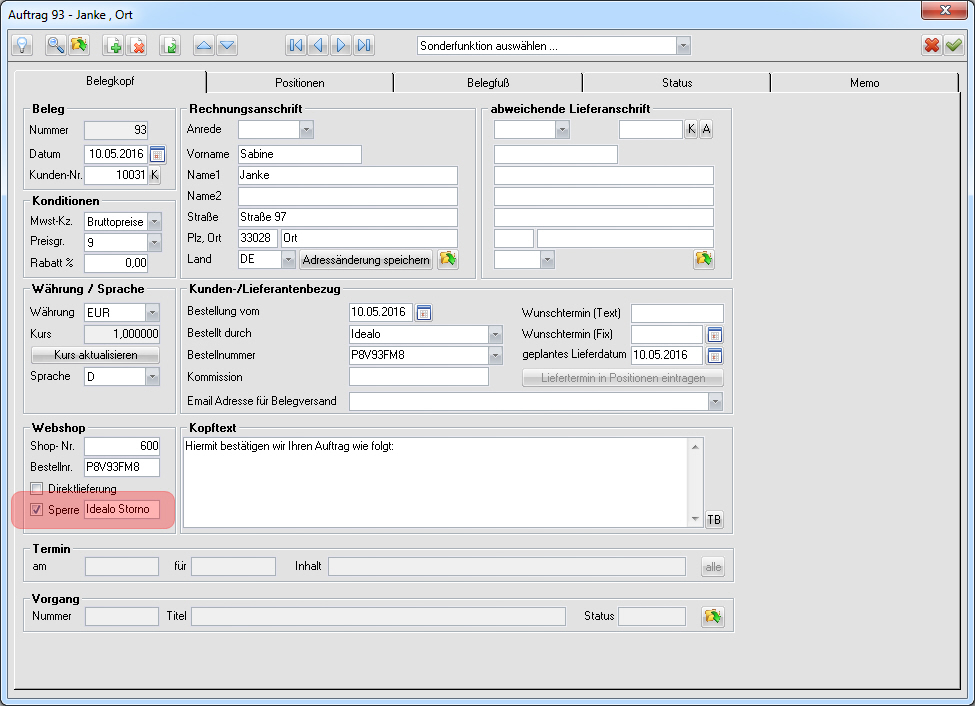Image resolution: width=975 pixels, height=706 pixels.
Task: Open calendar for Wunschtermin (Fix)
Action: 714,335
